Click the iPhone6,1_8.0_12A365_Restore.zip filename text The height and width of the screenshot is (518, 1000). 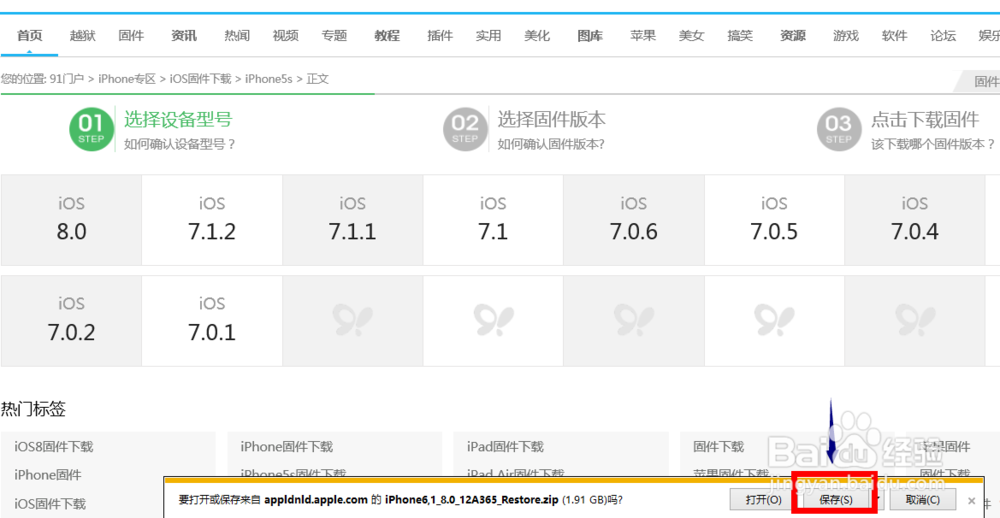(x=471, y=500)
